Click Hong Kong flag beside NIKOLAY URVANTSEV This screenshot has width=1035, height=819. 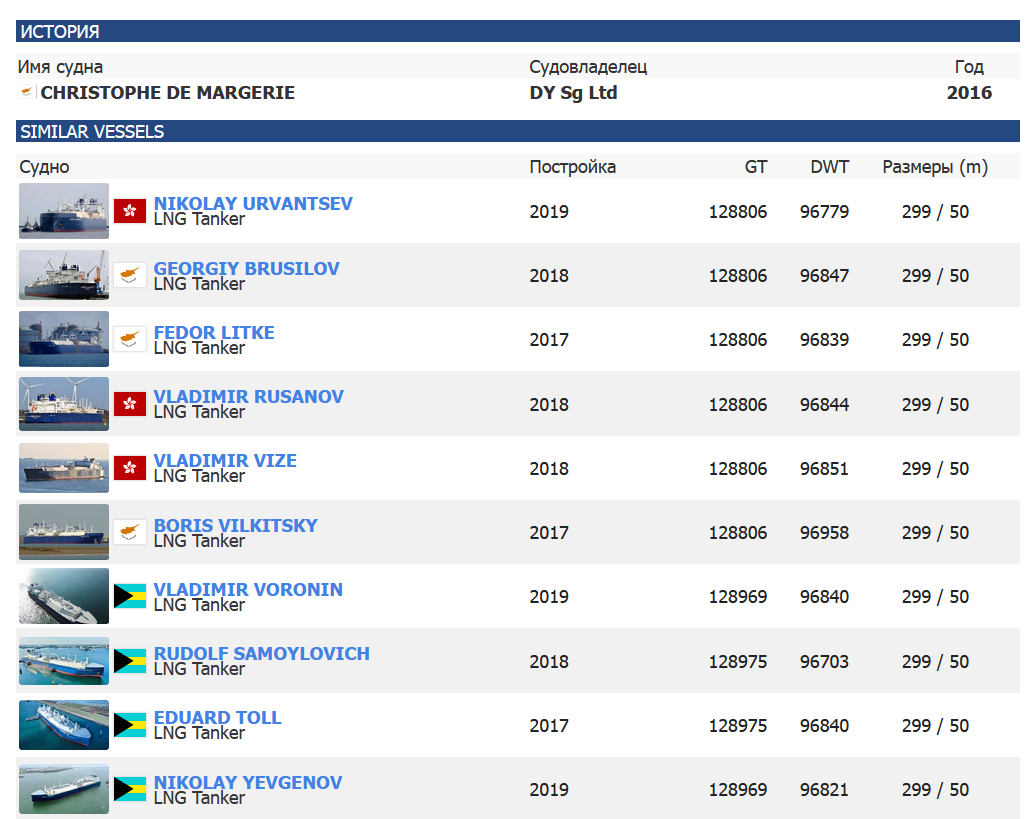point(130,211)
